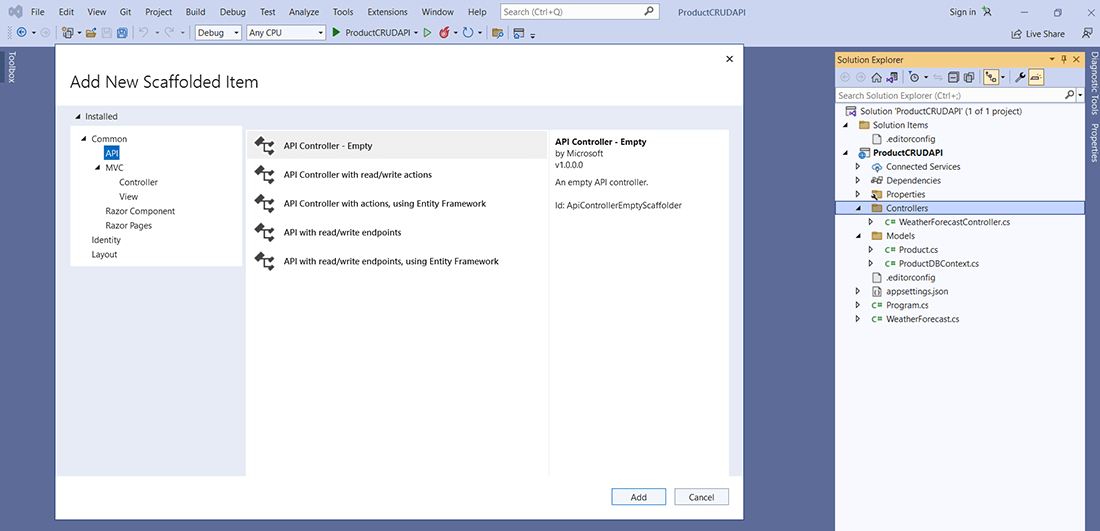
Task: Click the green Start ProductCRUDAPI play icon
Action: pyautogui.click(x=337, y=33)
